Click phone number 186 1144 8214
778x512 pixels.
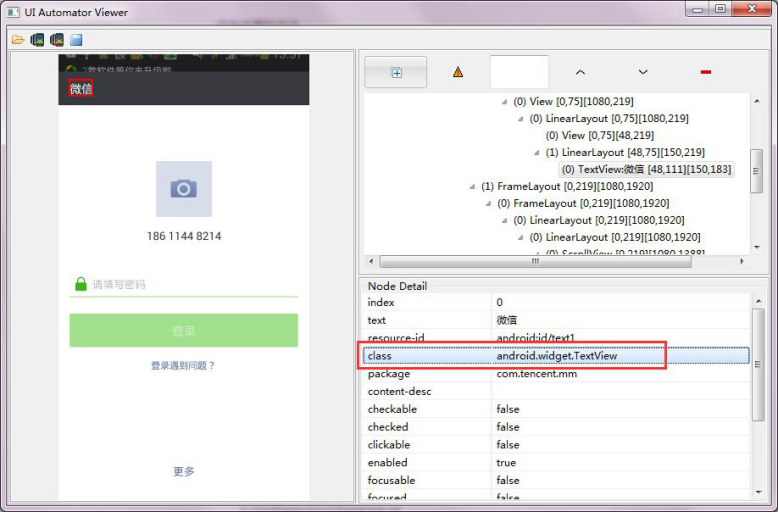[184, 236]
